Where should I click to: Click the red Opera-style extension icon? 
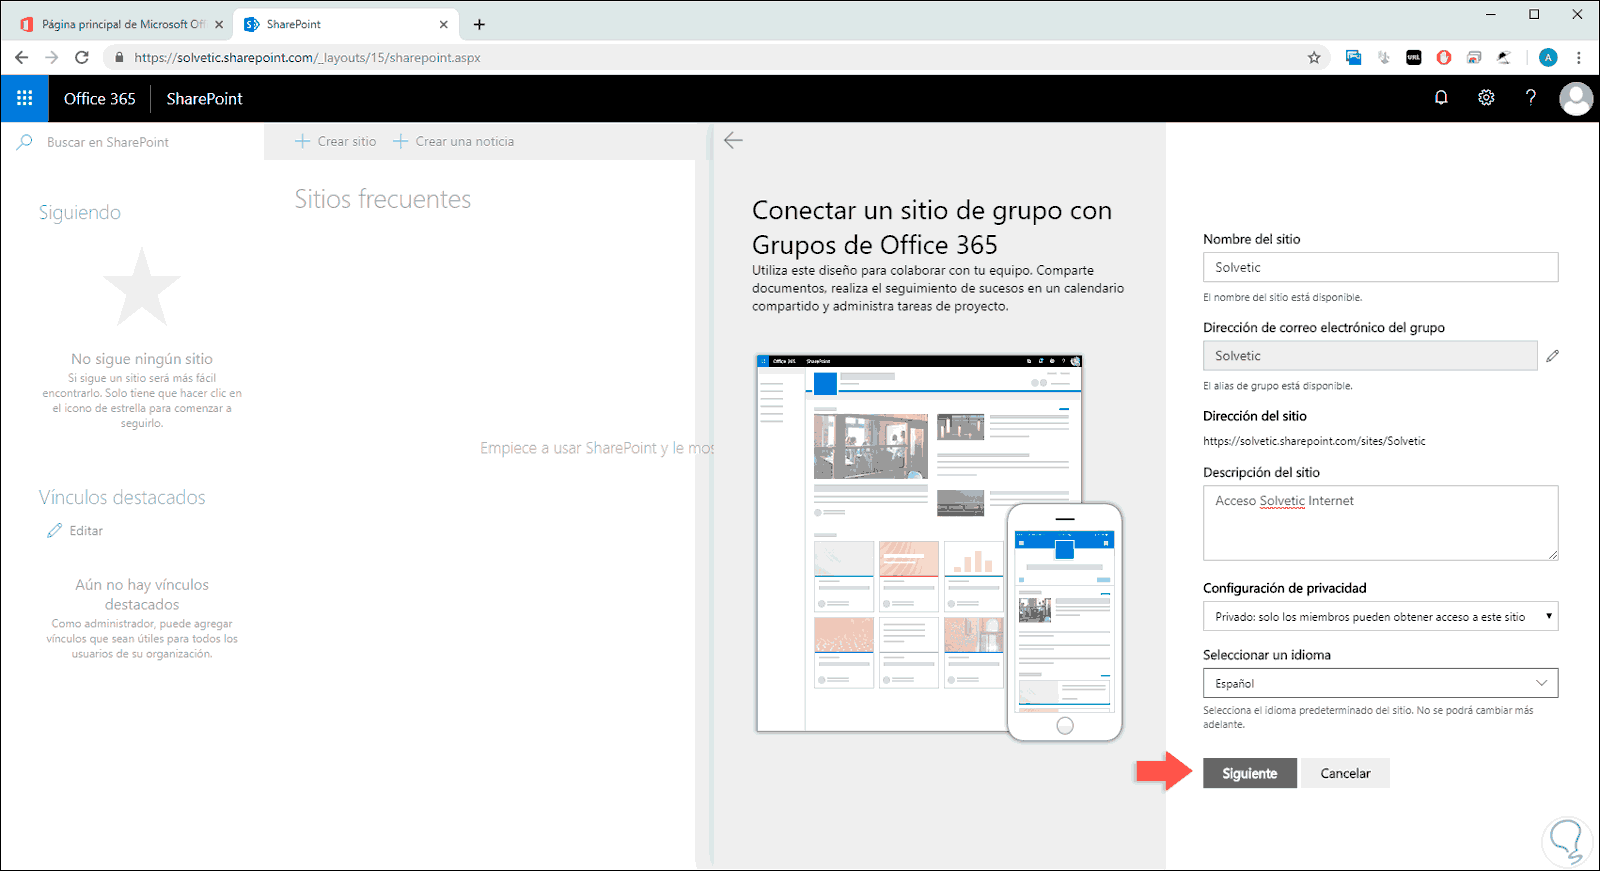click(1443, 58)
